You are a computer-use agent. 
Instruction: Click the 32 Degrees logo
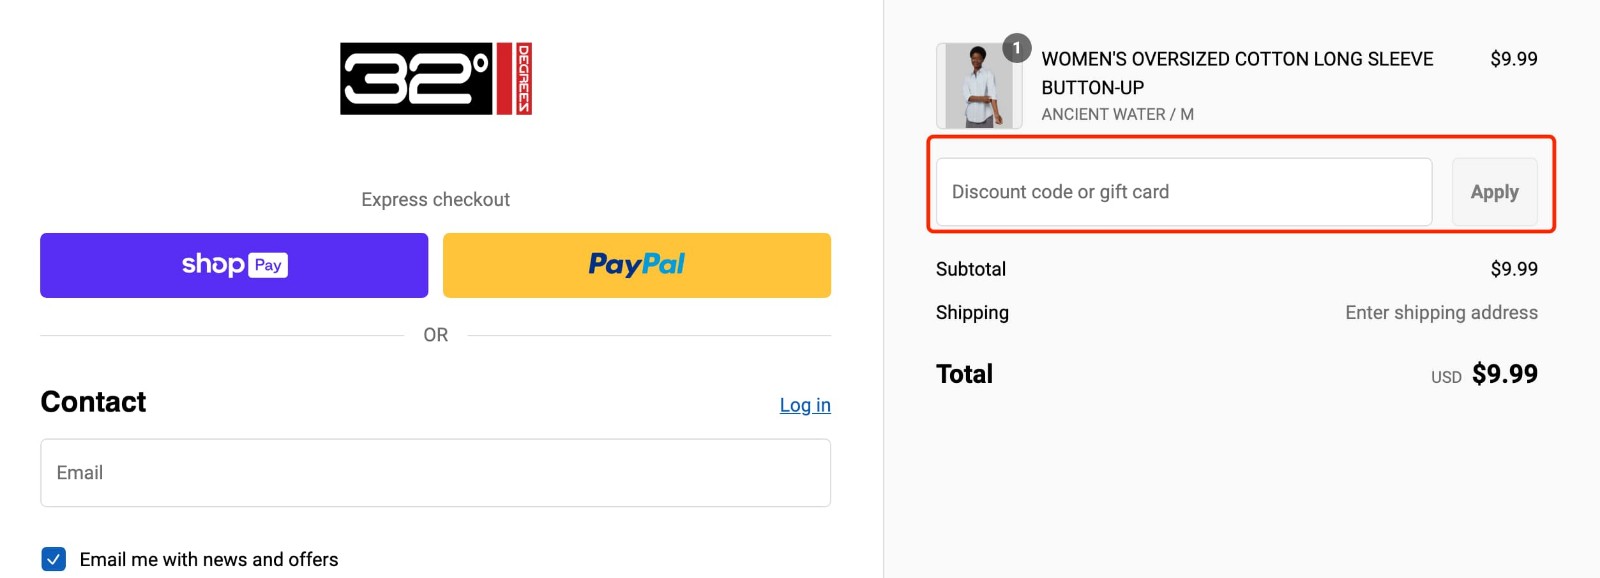coord(436,78)
